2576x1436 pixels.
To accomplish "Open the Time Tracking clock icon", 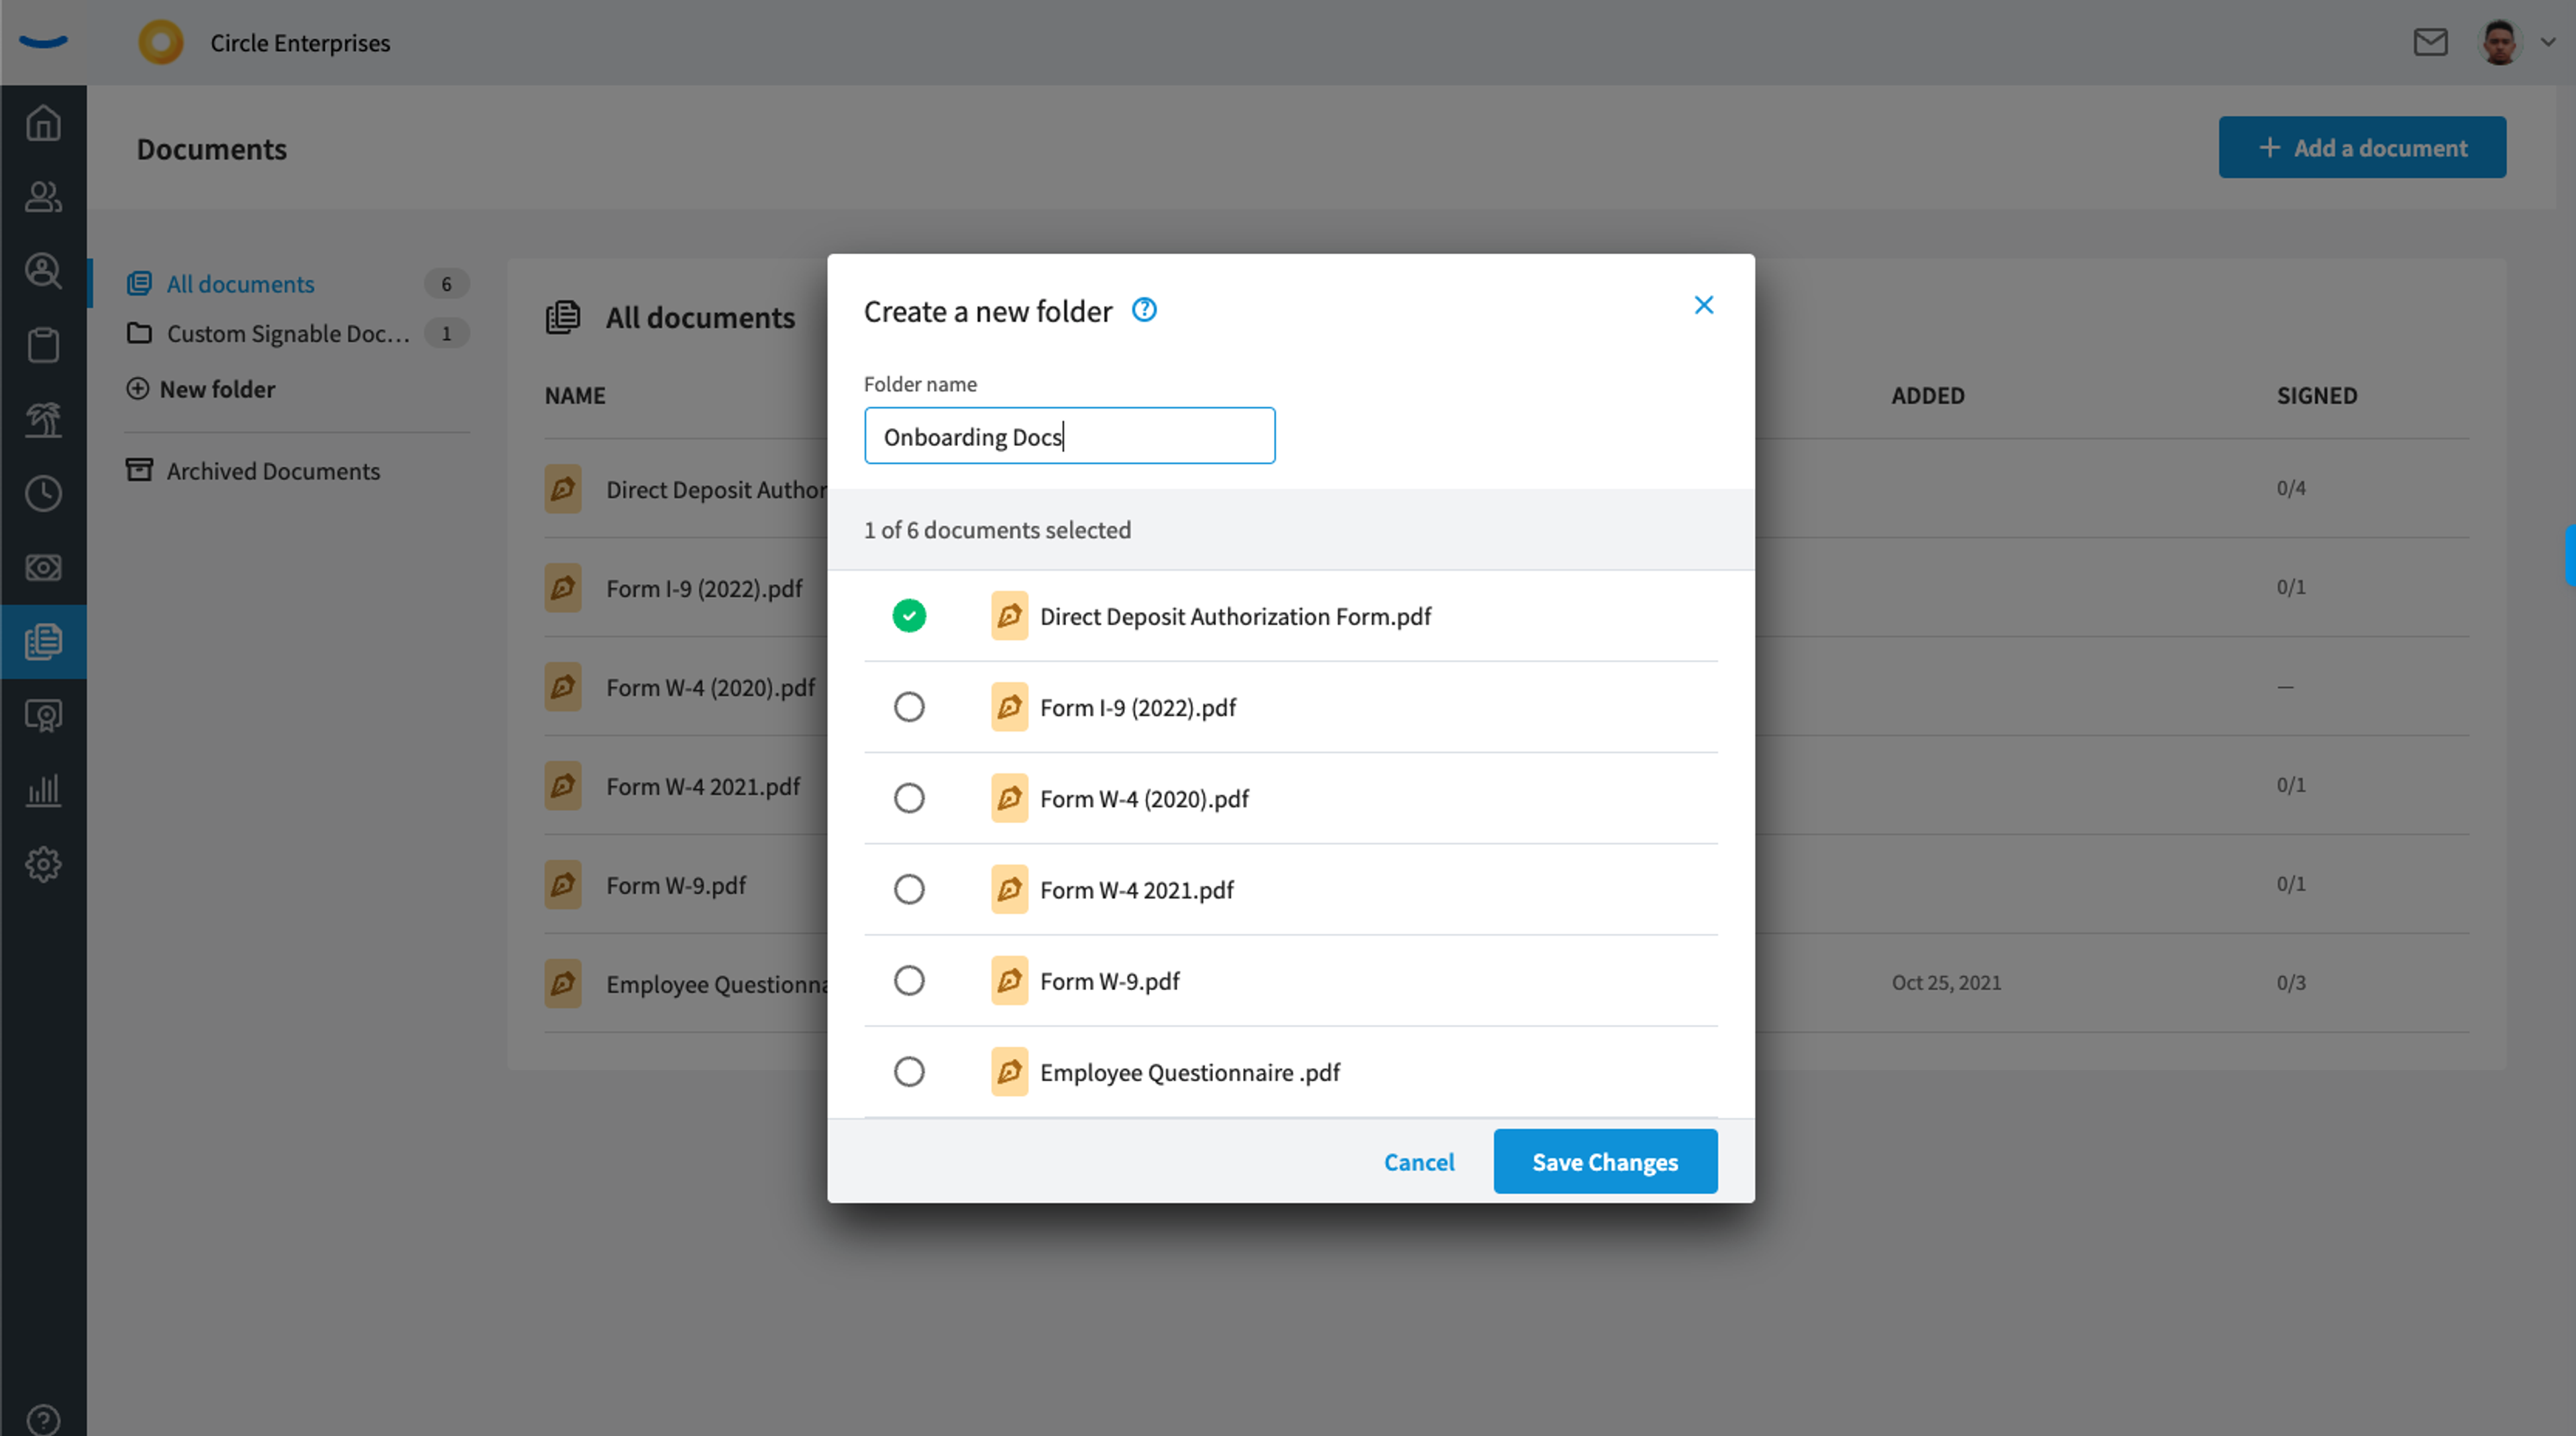I will coord(43,493).
